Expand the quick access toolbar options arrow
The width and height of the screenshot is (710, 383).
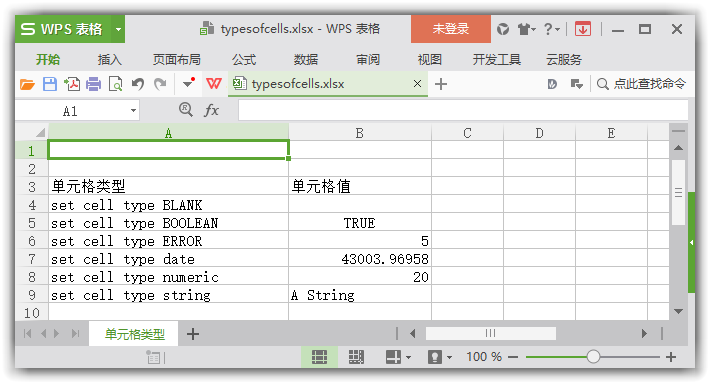[188, 83]
